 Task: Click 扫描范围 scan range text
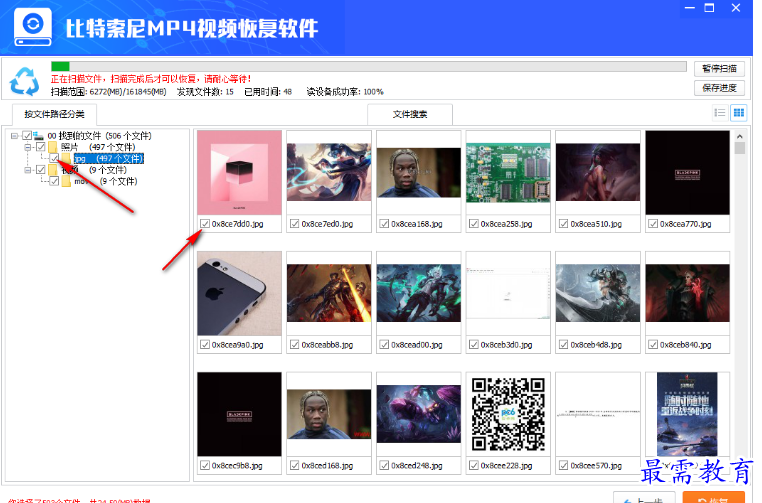pyautogui.click(x=108, y=92)
